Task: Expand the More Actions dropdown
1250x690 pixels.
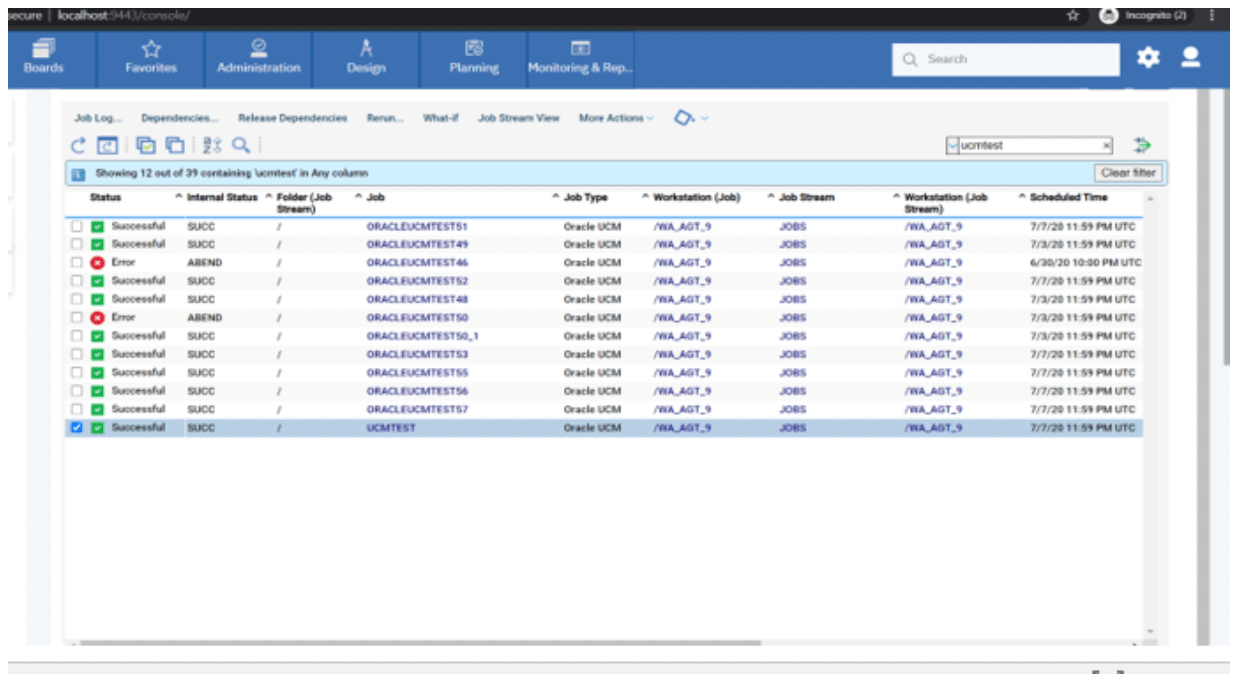Action: coord(615,118)
